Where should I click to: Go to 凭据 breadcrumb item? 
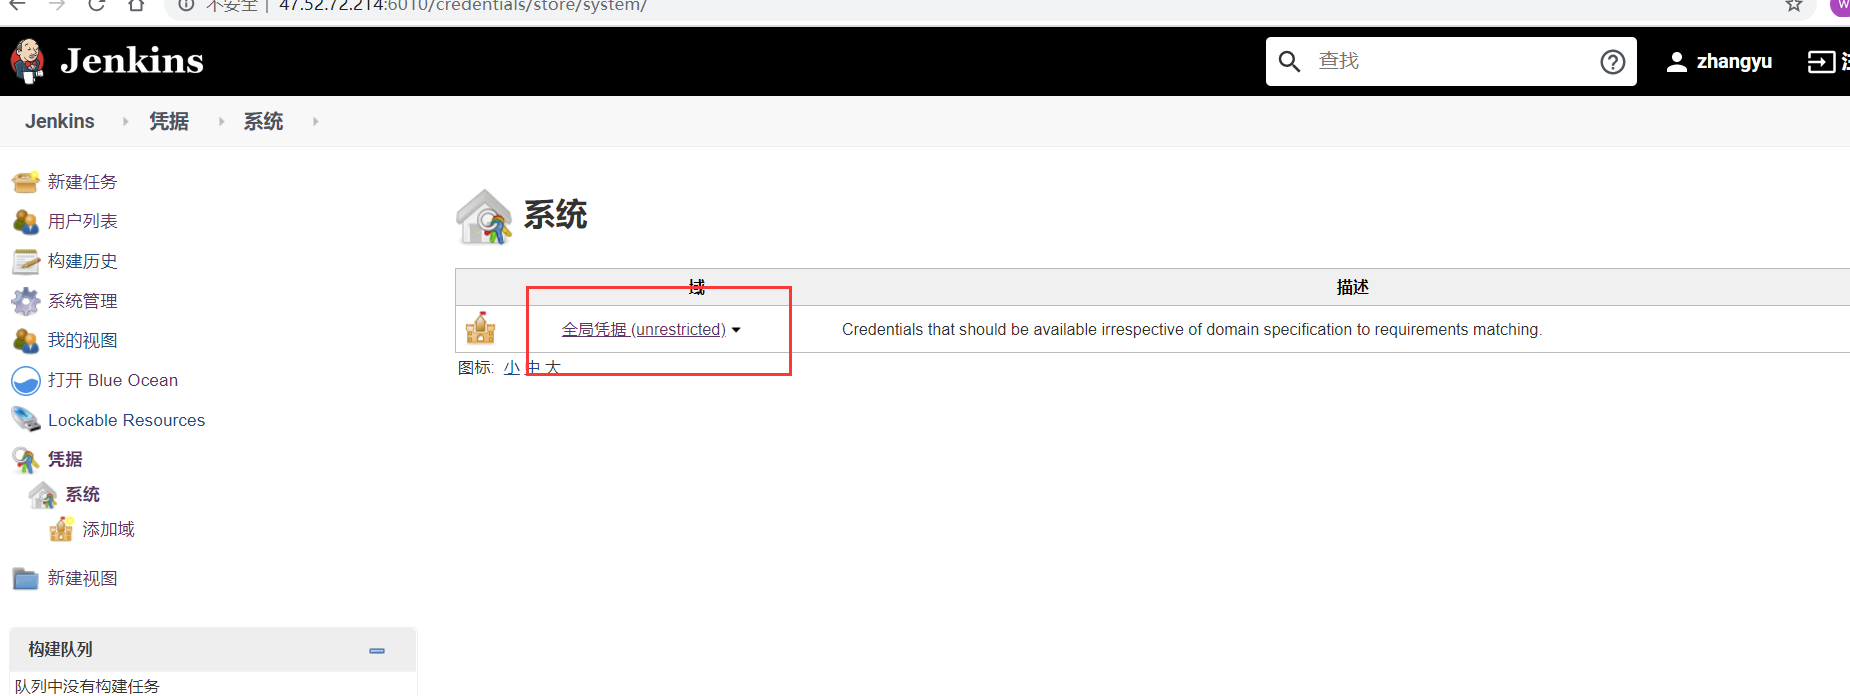(169, 121)
